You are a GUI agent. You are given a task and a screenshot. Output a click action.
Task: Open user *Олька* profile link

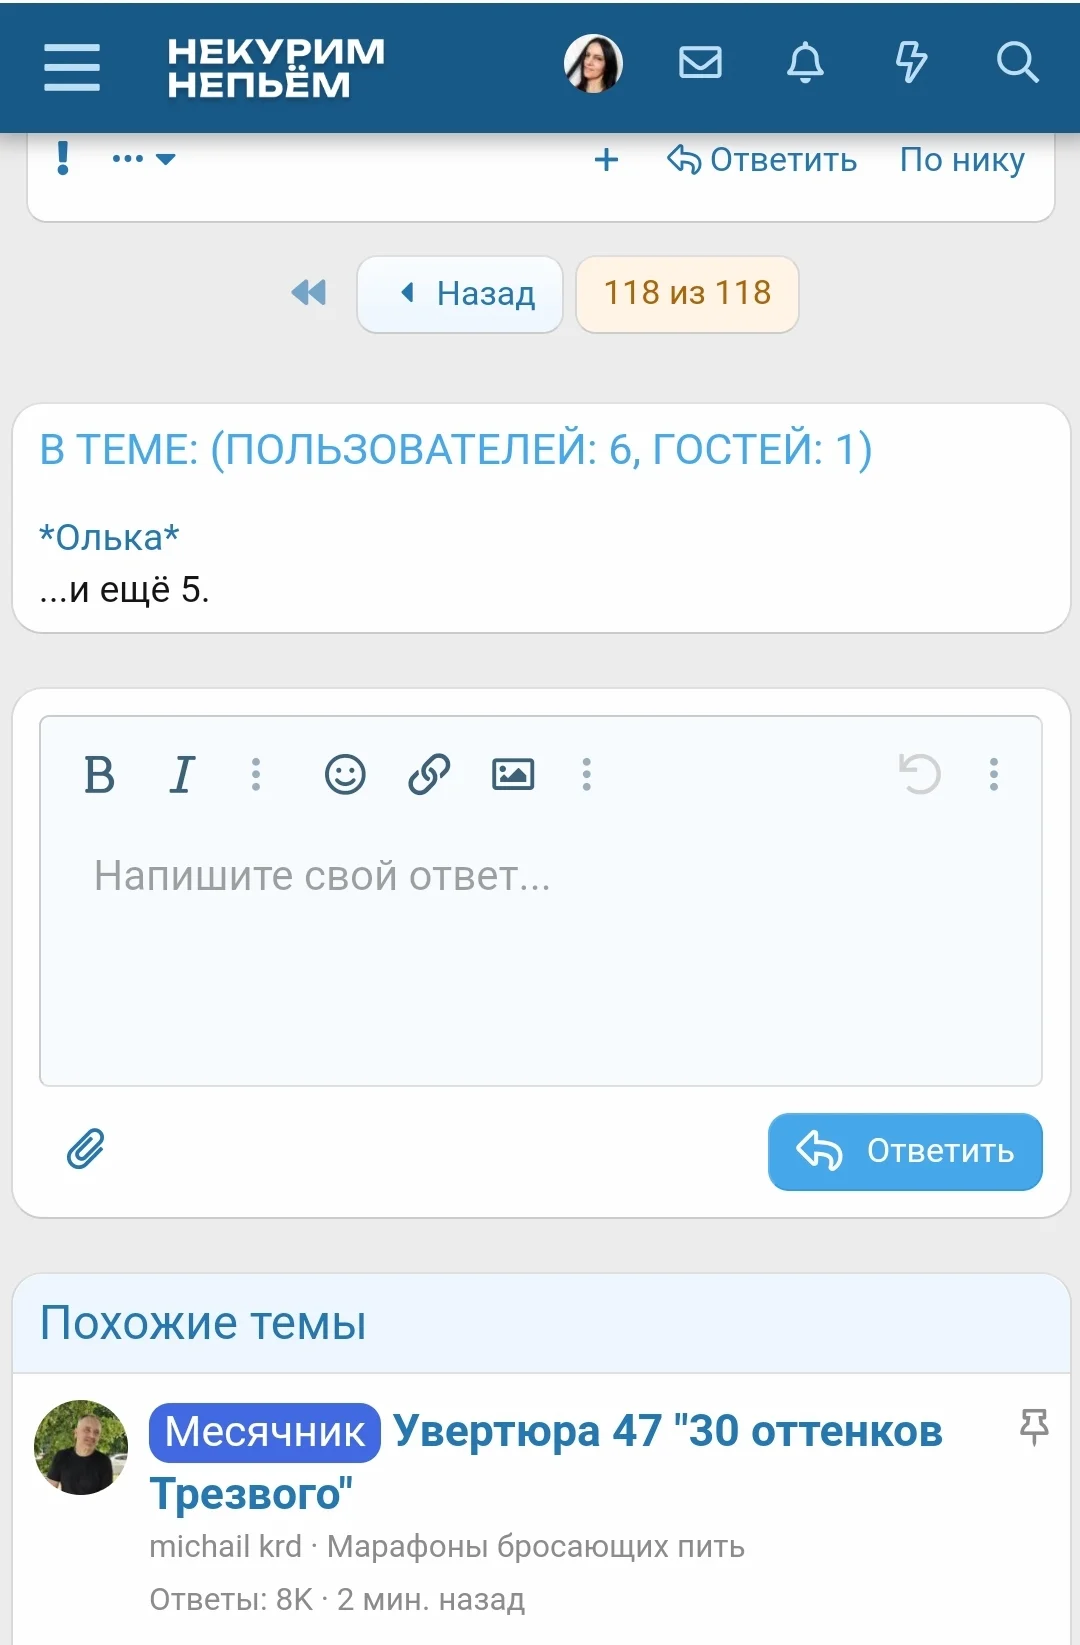coord(108,536)
